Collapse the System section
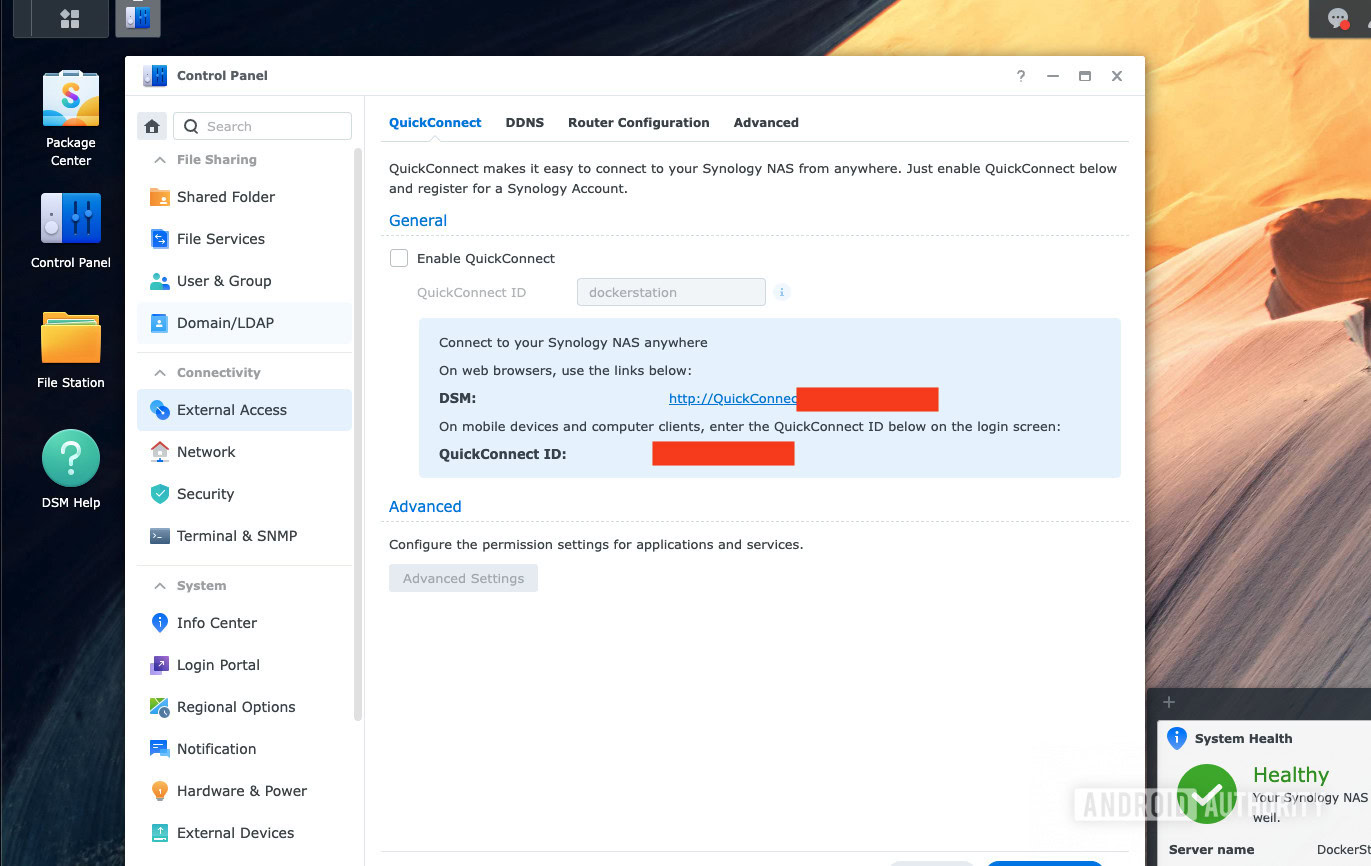Image resolution: width=1371 pixels, height=866 pixels. [160, 586]
